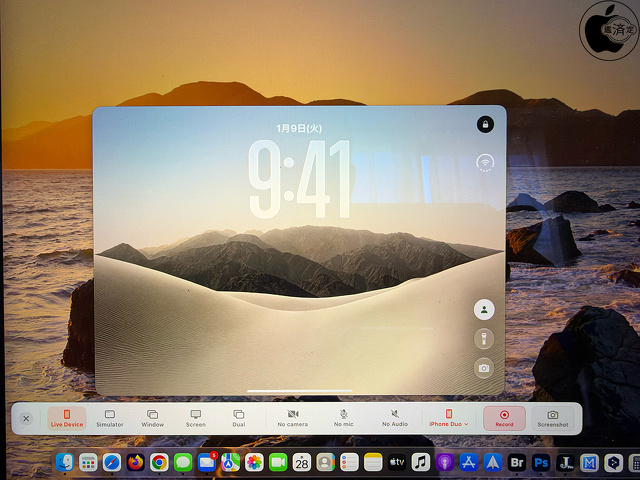Screen dimensions: 640x480
Task: Choose the Window capture mode
Action: click(x=153, y=418)
